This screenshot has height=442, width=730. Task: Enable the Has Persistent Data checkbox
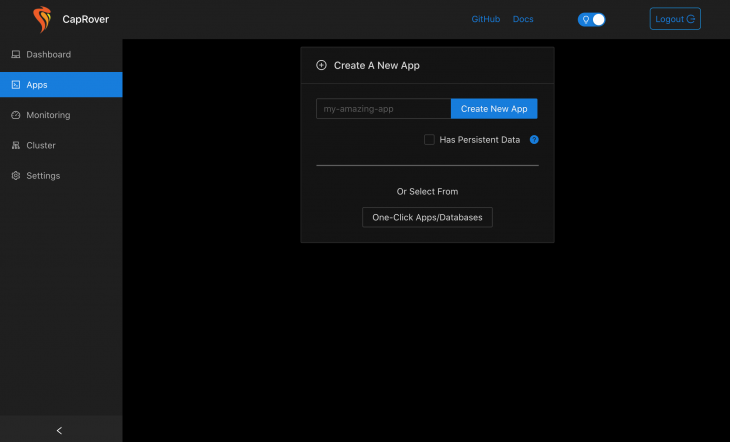[429, 140]
